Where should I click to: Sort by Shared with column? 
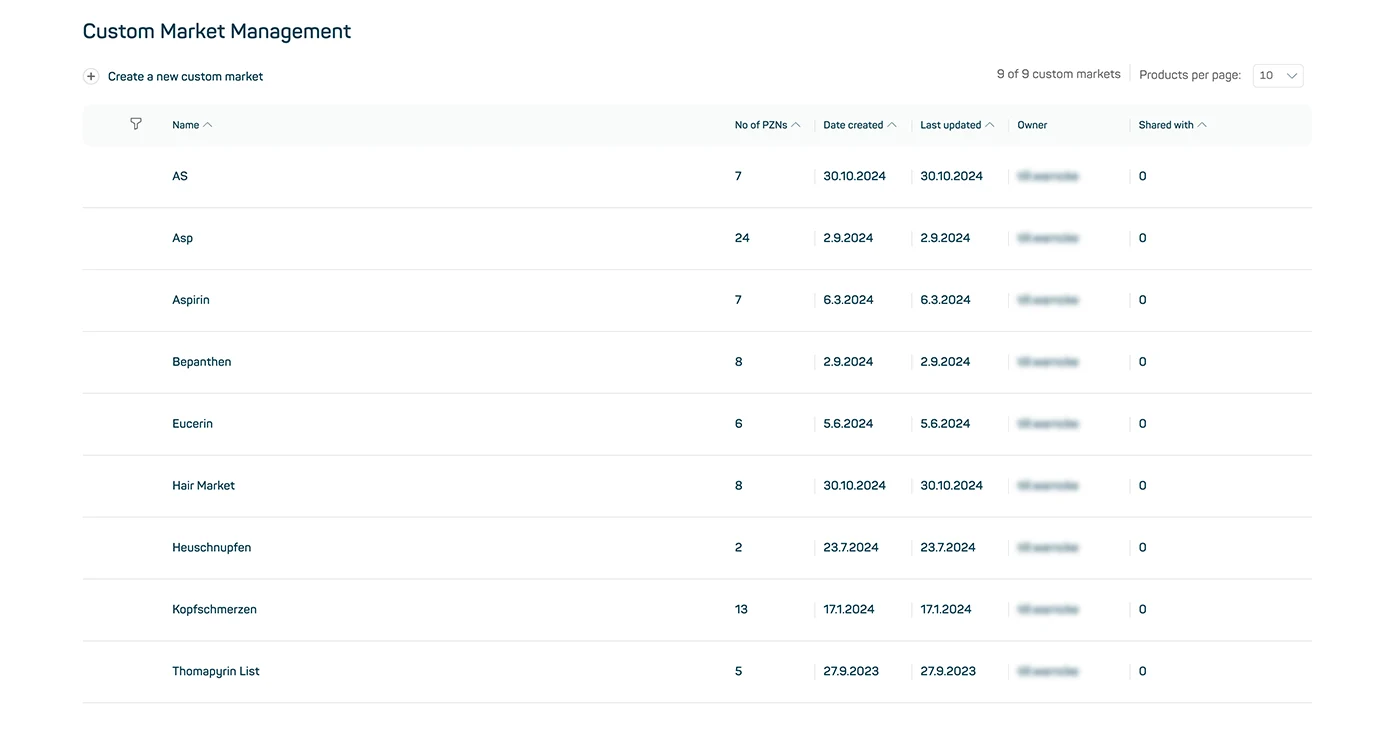coord(1172,125)
